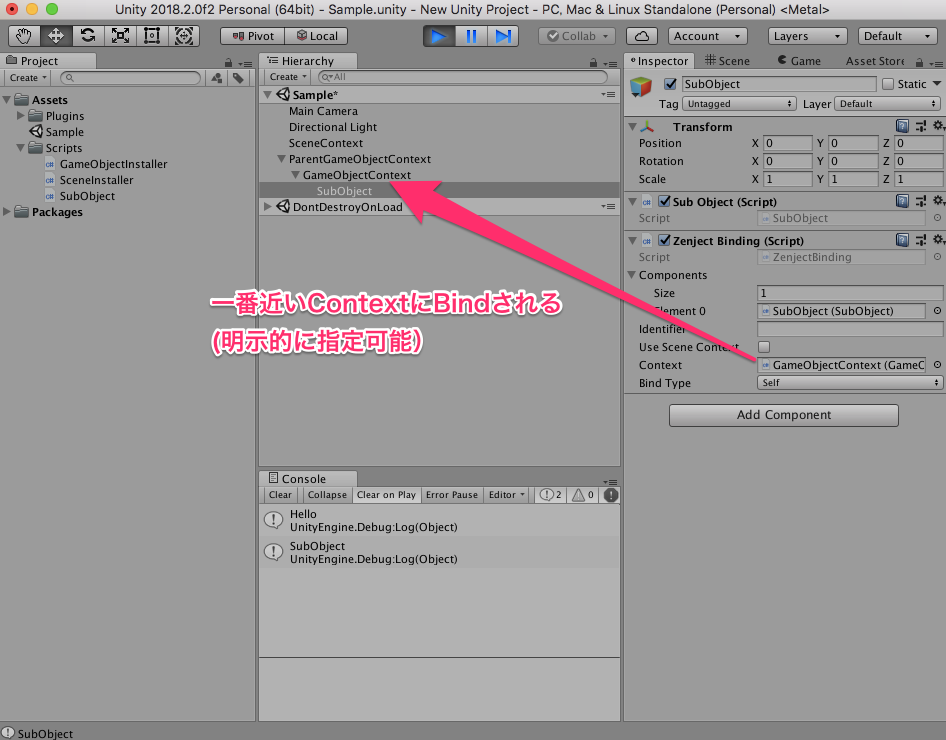Open the Account dropdown

(708, 36)
